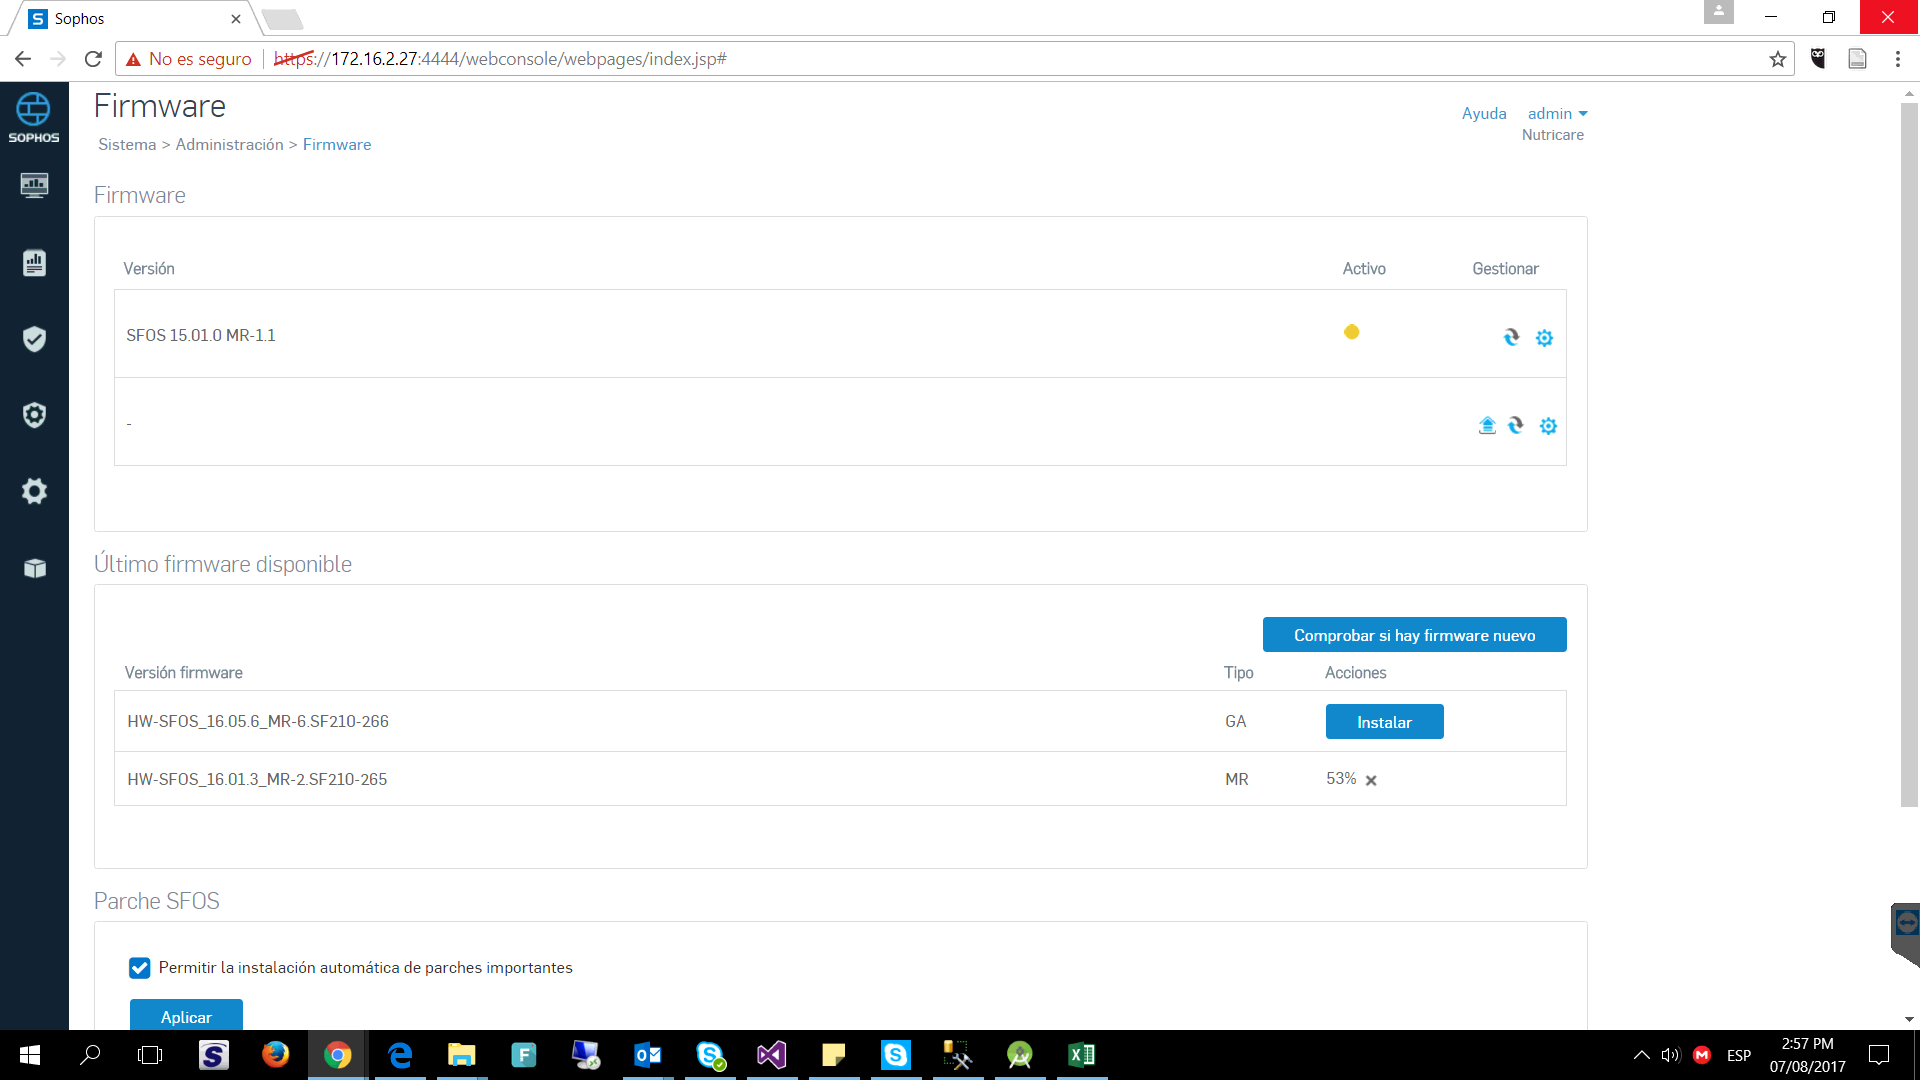Open the Action Center notifications
The height and width of the screenshot is (1080, 1920).
point(1879,1055)
